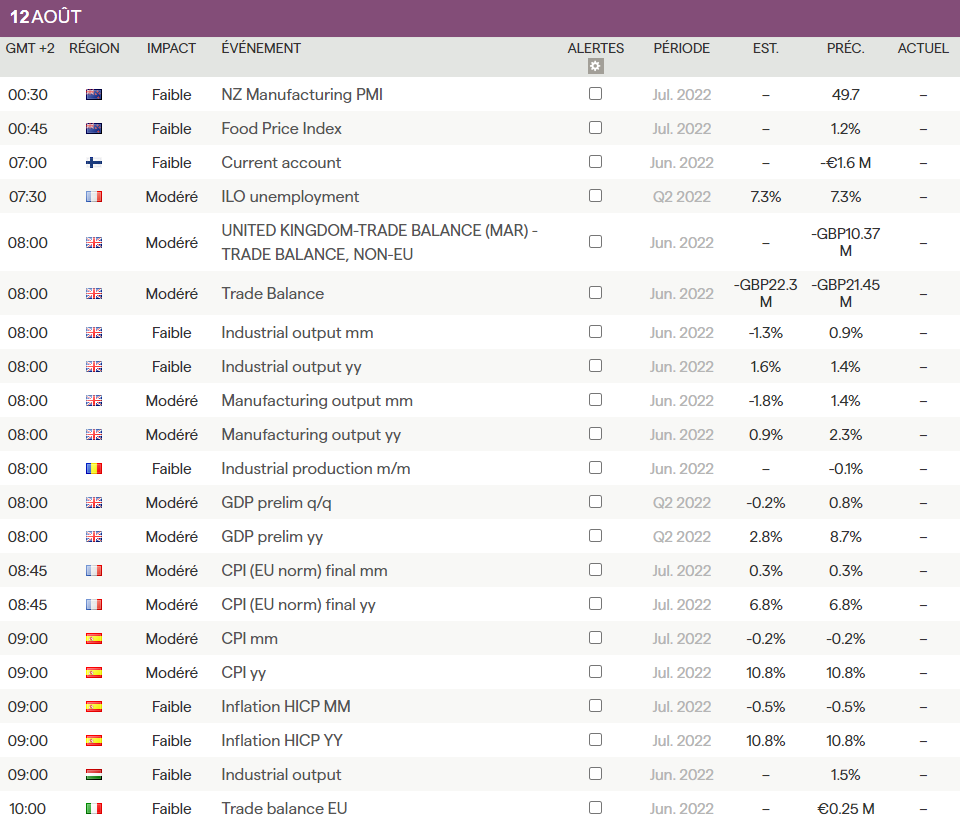Click the ALERTES column header
The height and width of the screenshot is (825, 960).
pos(596,48)
